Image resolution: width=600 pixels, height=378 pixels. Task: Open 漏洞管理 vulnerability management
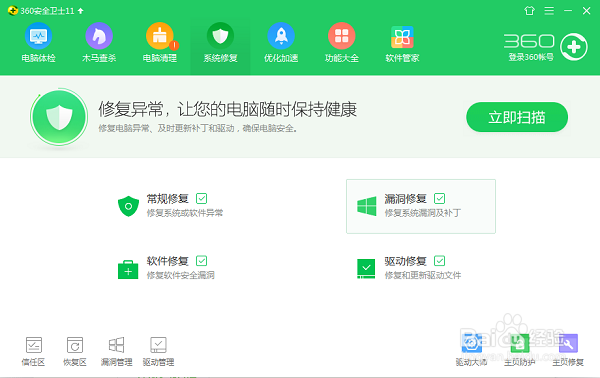tap(116, 351)
